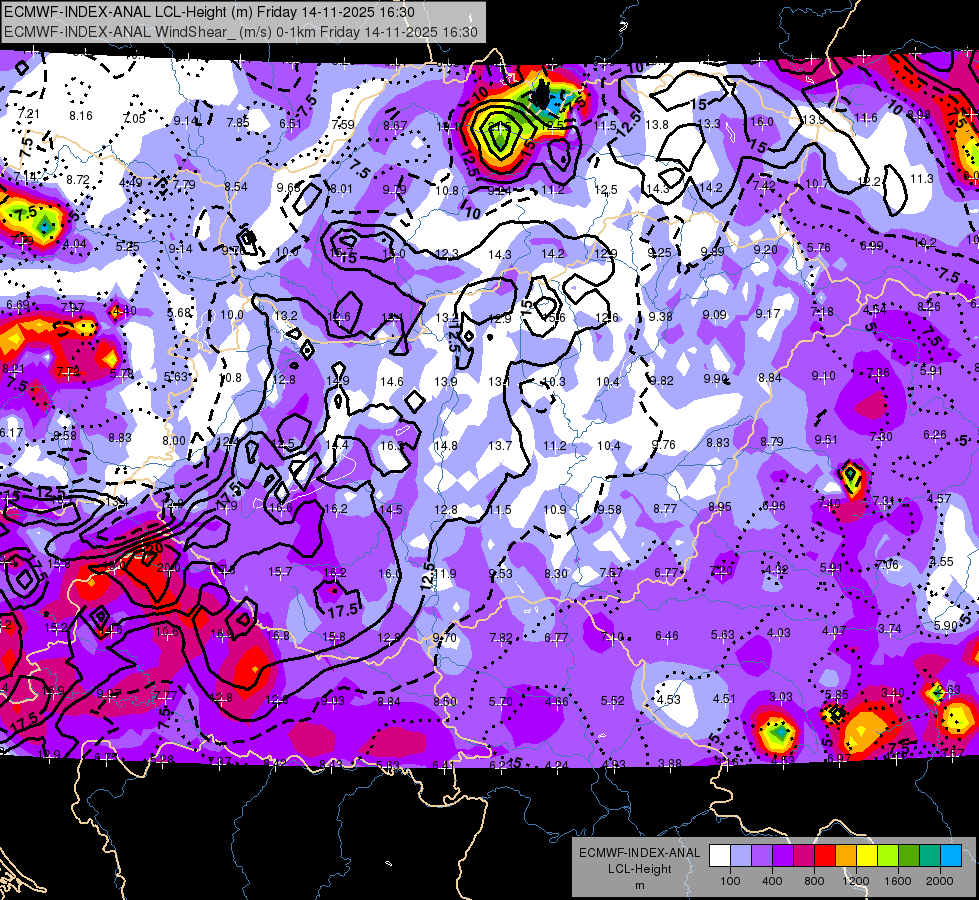Click the wind shear value 4.57
Image resolution: width=979 pixels, height=900 pixels.
(x=939, y=498)
